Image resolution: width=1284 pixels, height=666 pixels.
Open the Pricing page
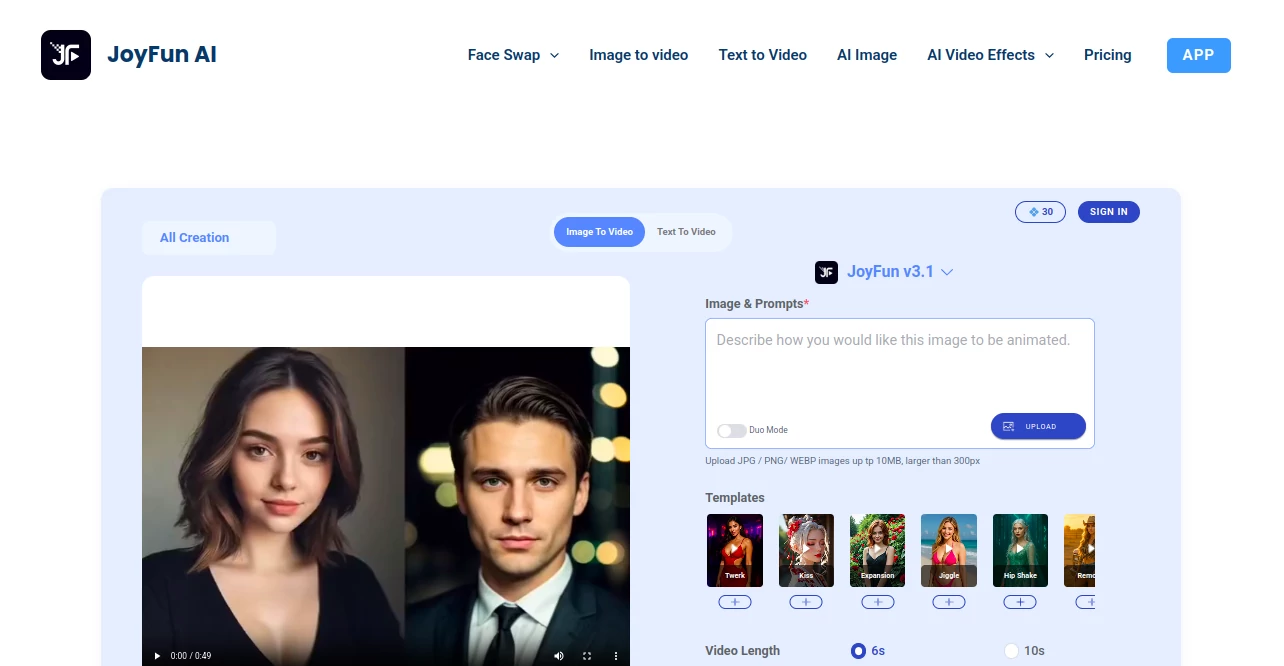[1107, 55]
